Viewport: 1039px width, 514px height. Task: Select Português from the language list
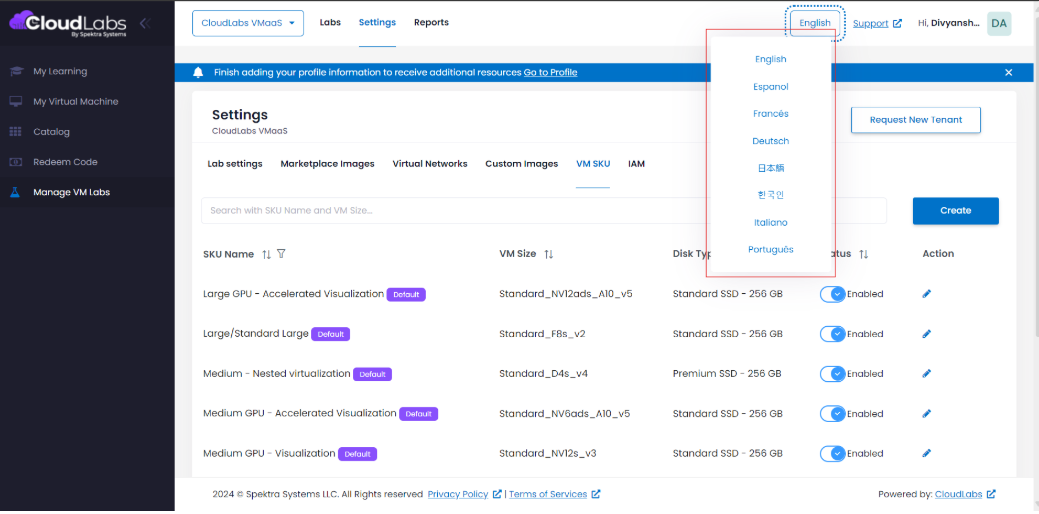(x=771, y=250)
